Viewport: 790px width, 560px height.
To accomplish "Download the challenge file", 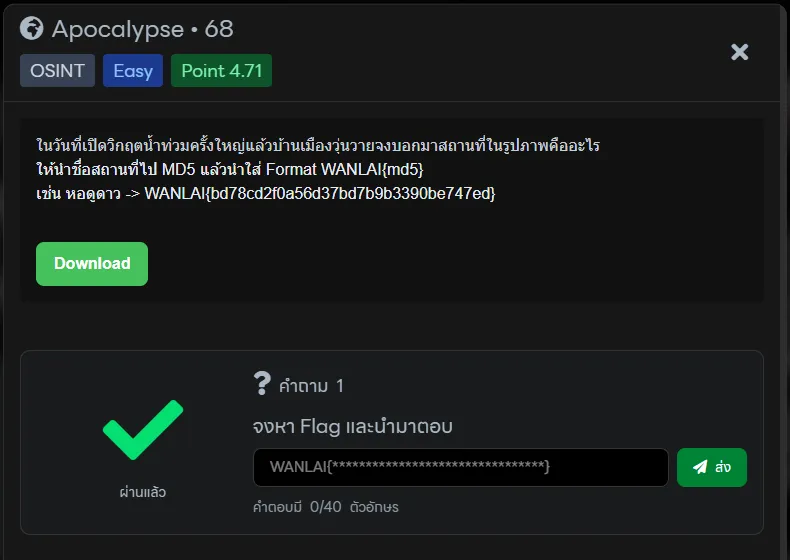I will 92,264.
